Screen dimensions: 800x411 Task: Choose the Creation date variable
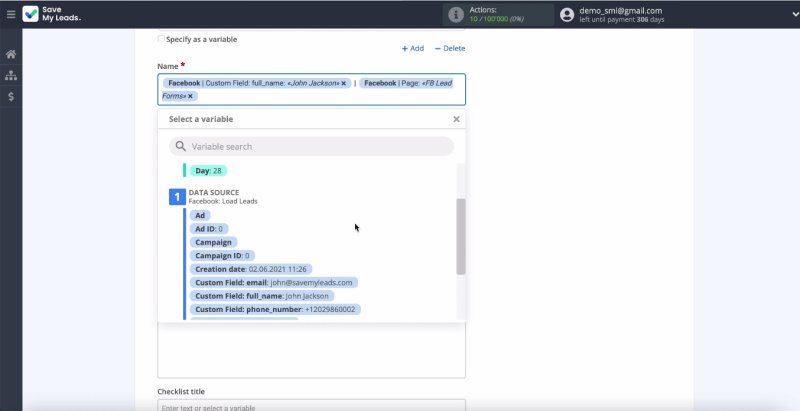coord(251,269)
